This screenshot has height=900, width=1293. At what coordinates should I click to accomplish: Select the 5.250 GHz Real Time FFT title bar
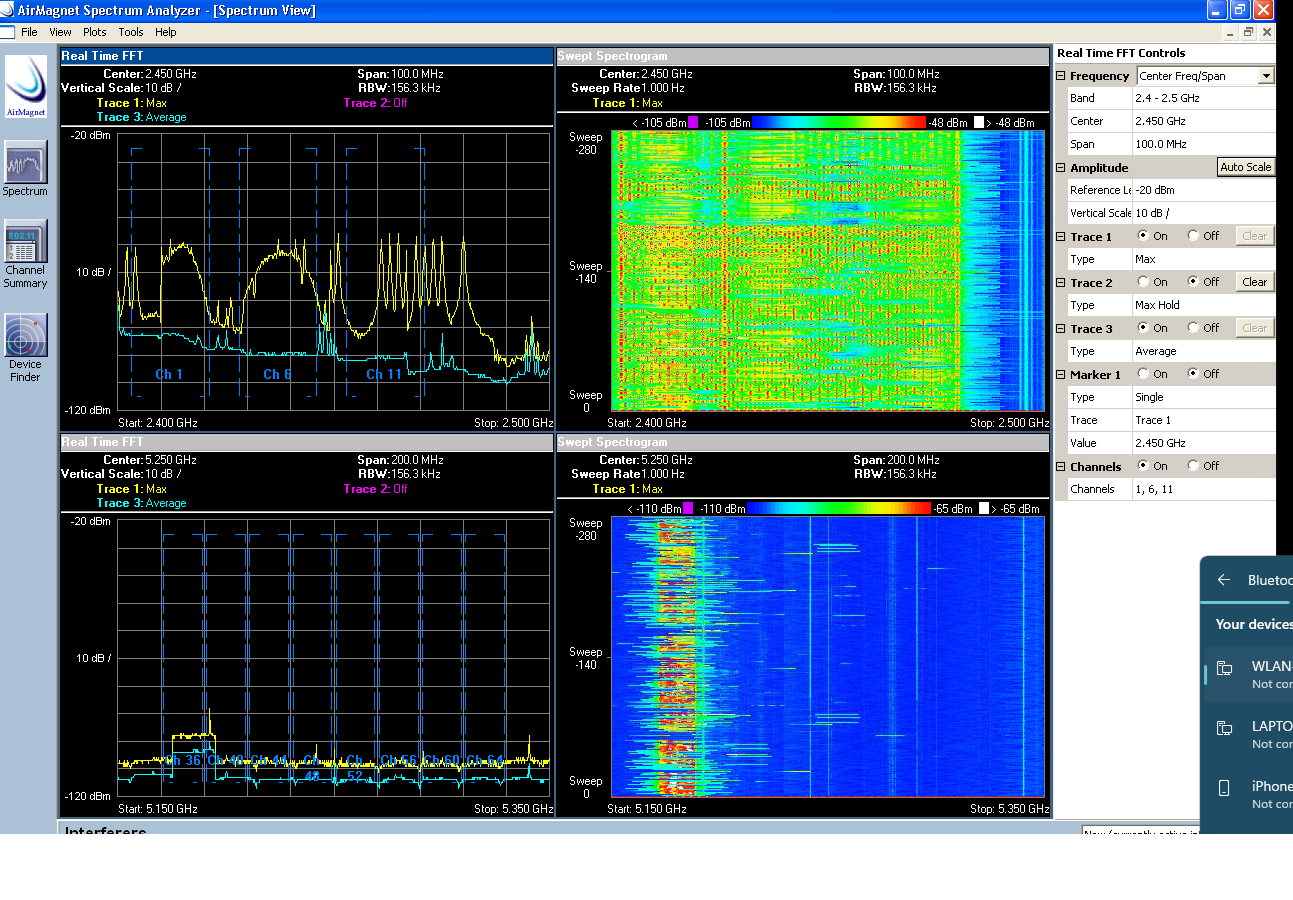click(x=306, y=442)
